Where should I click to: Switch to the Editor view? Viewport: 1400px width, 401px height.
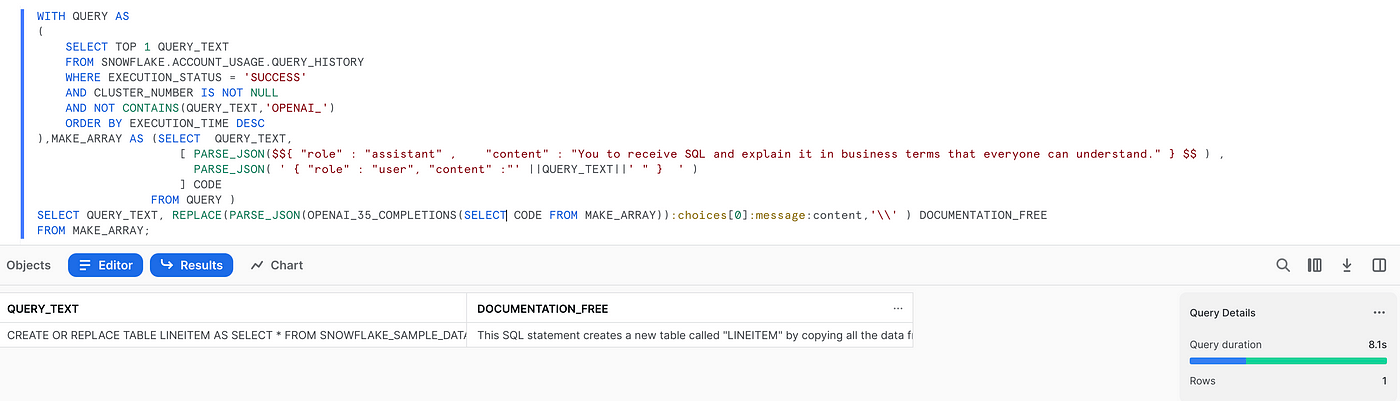coord(106,265)
